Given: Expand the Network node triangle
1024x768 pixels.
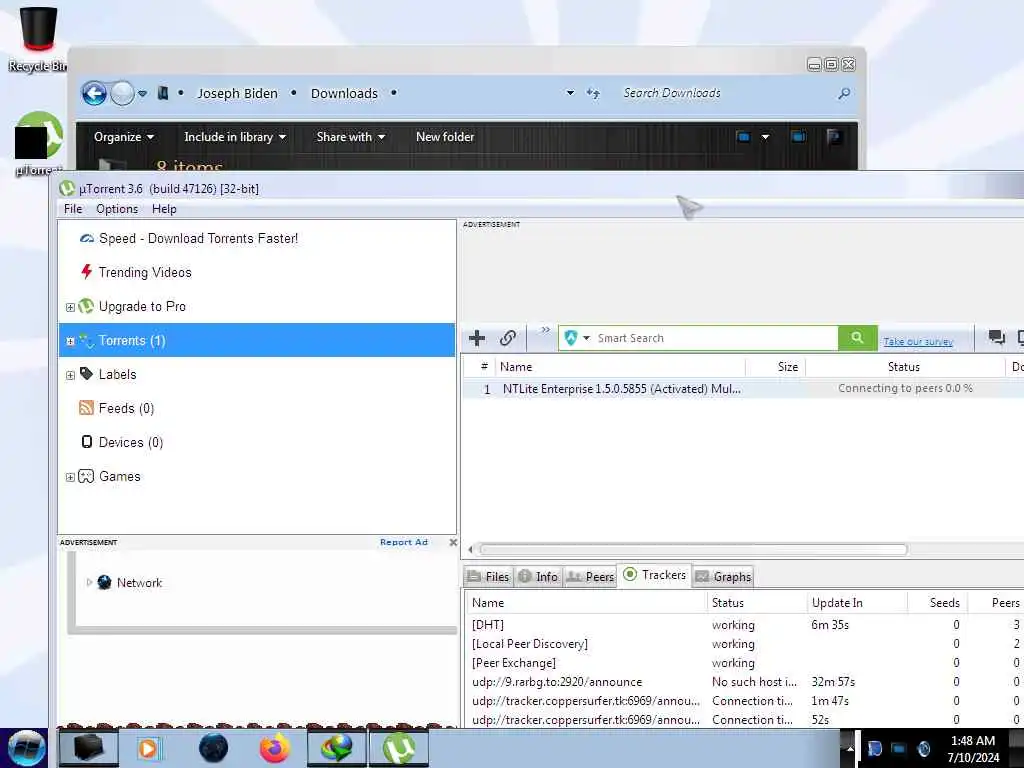Looking at the screenshot, I should click(x=89, y=582).
